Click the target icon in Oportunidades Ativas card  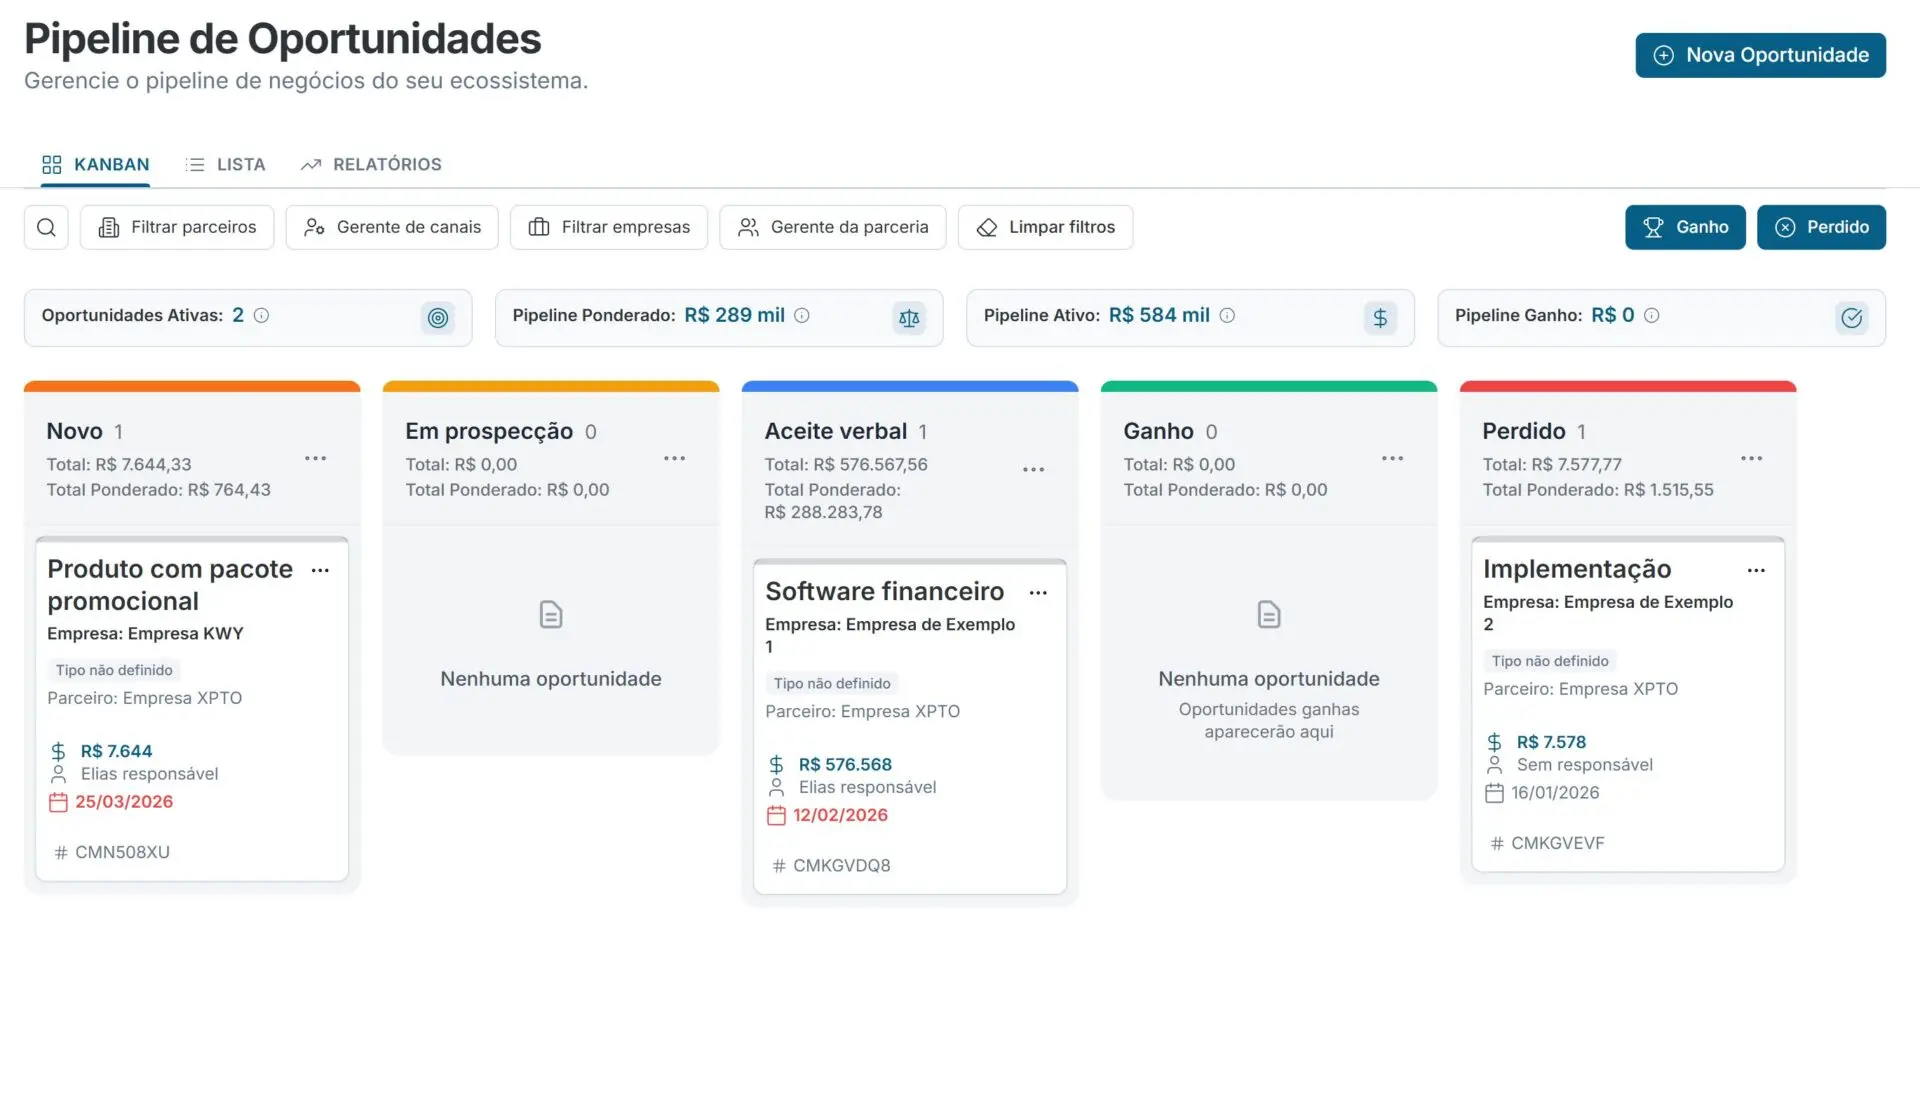tap(438, 318)
